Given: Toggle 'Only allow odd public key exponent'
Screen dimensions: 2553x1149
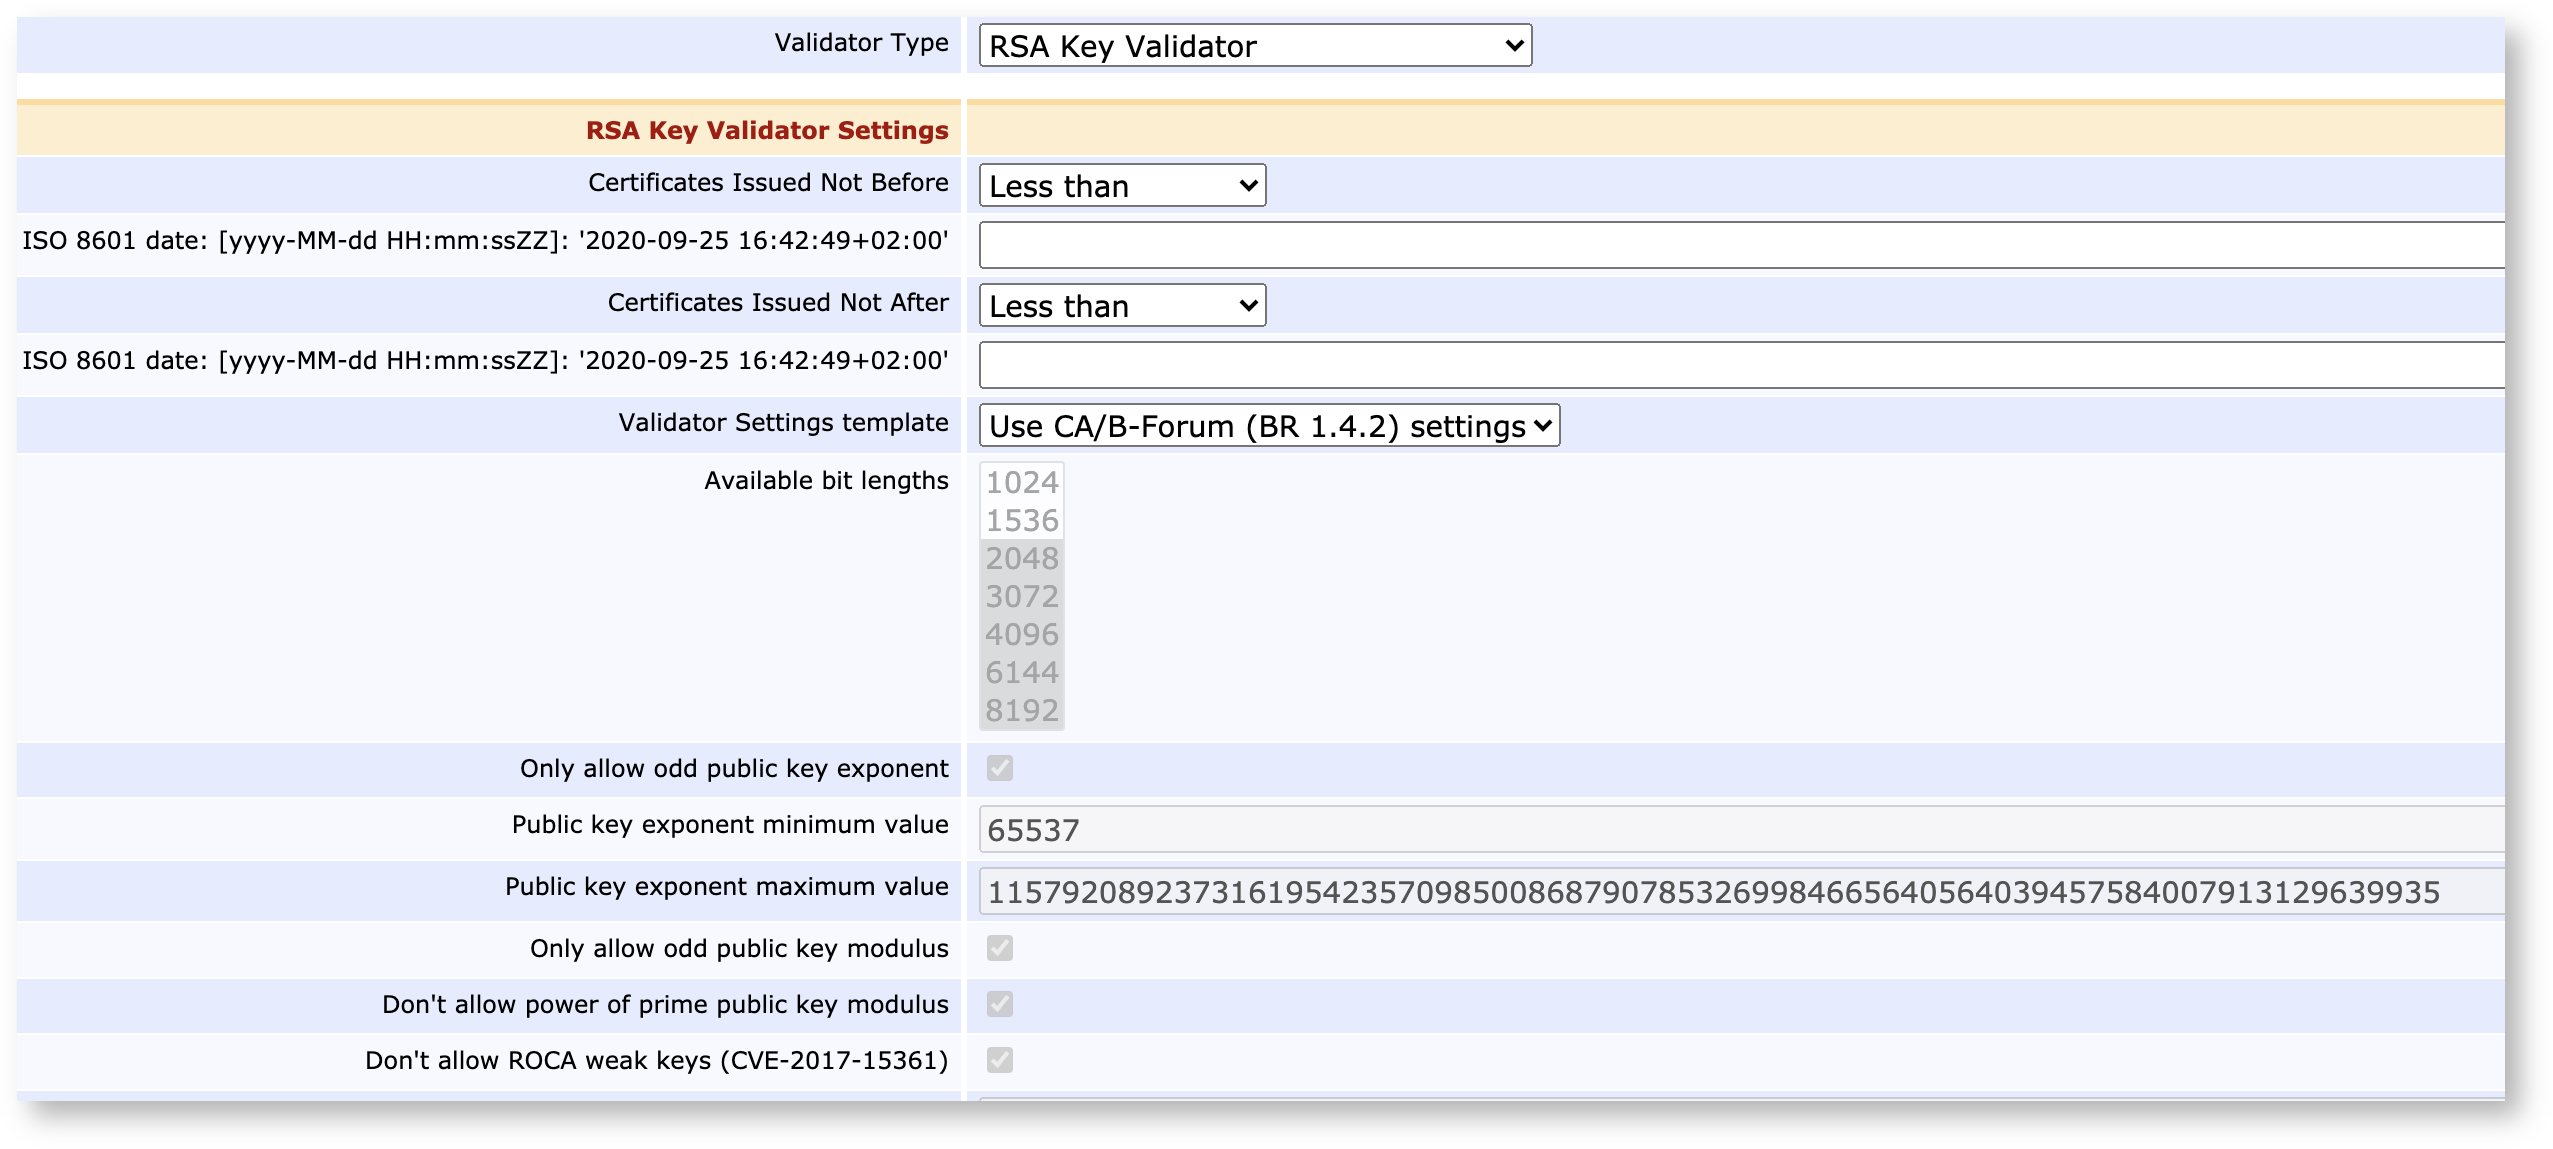Looking at the screenshot, I should point(999,768).
